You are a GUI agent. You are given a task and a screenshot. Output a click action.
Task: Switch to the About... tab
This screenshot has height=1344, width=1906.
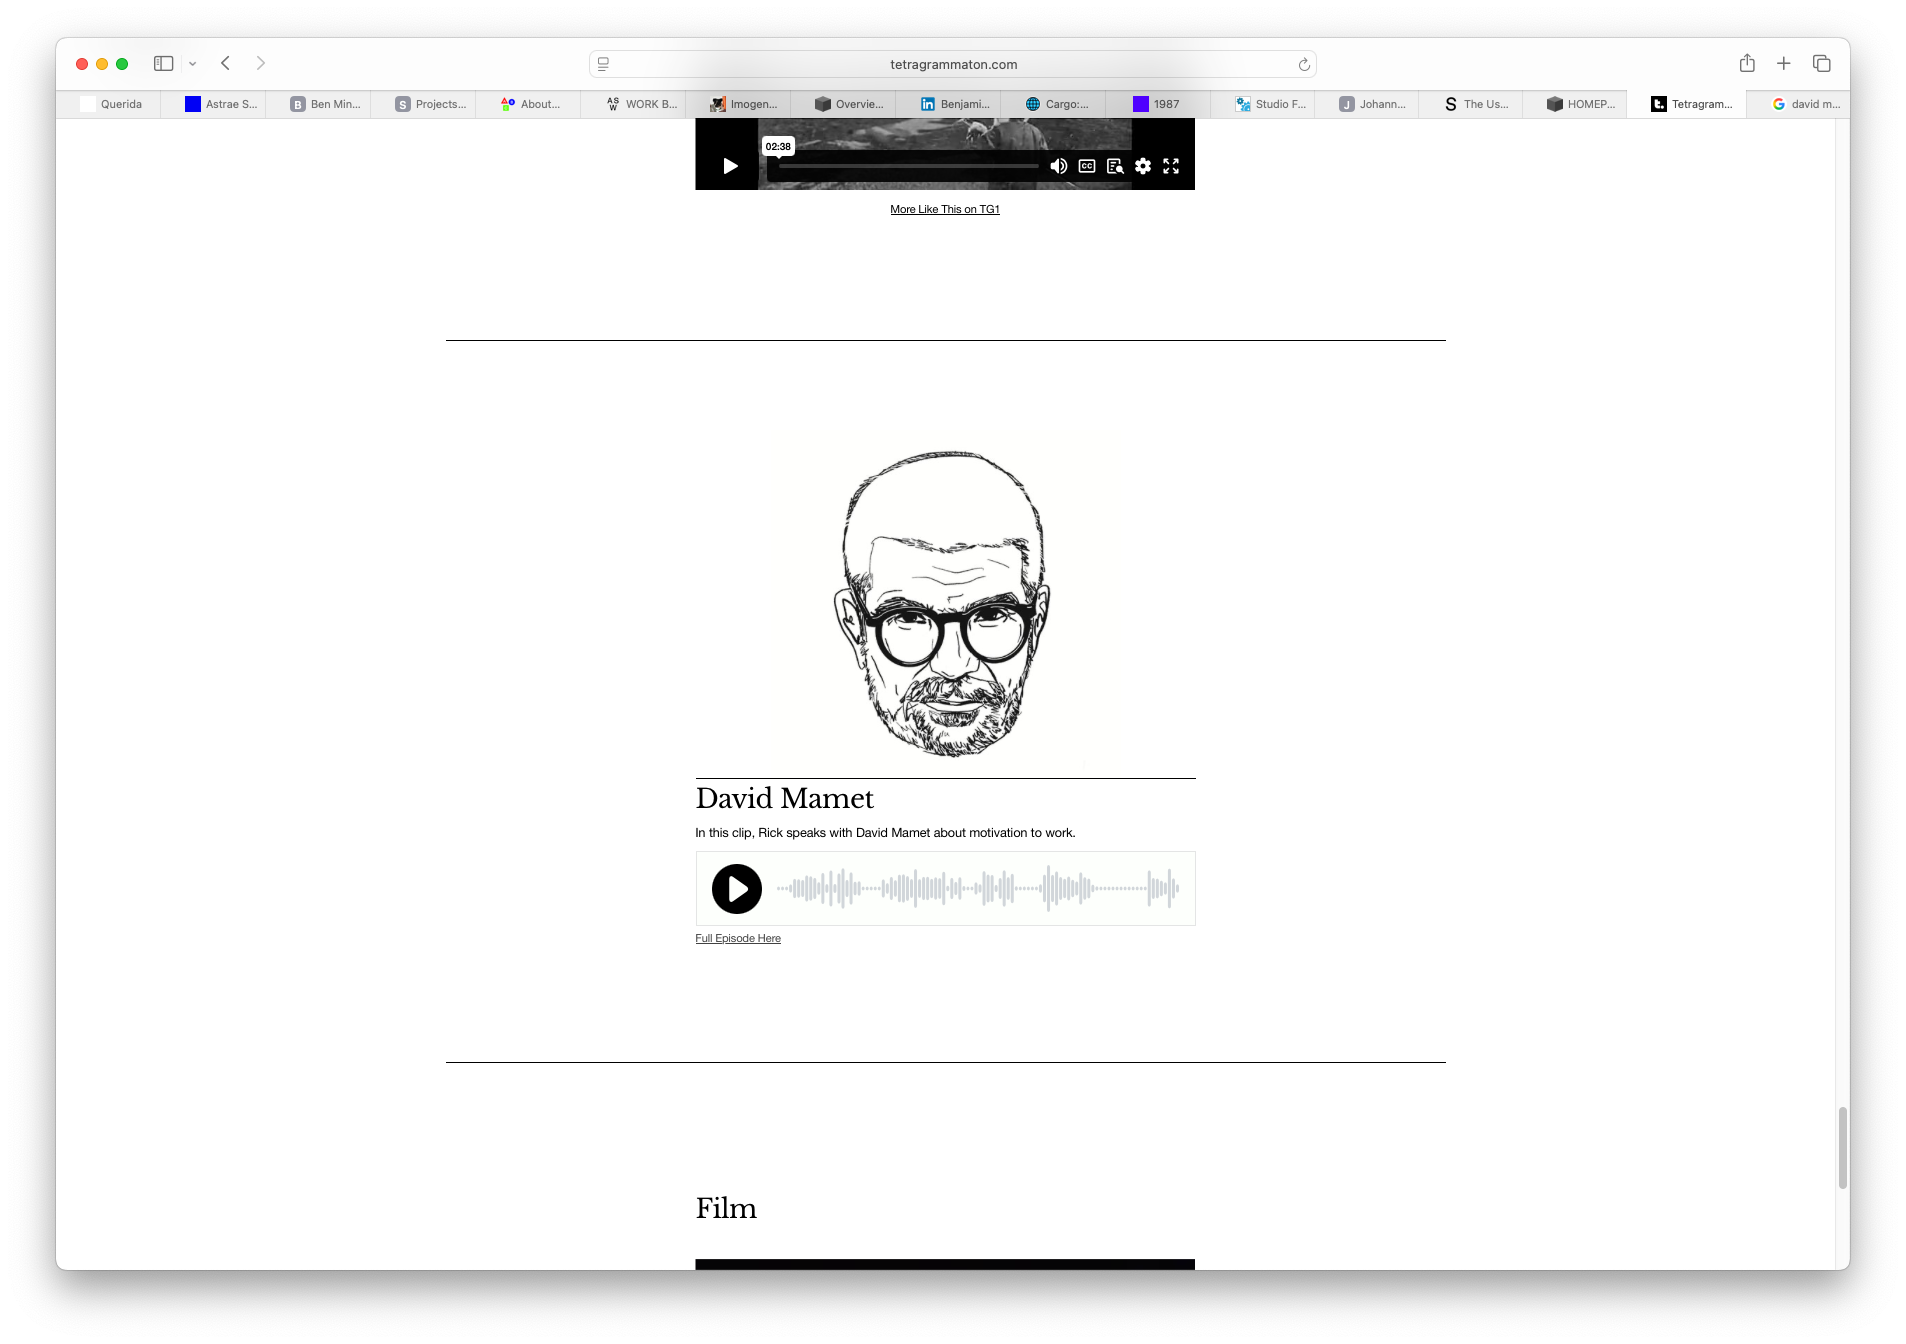tap(529, 104)
